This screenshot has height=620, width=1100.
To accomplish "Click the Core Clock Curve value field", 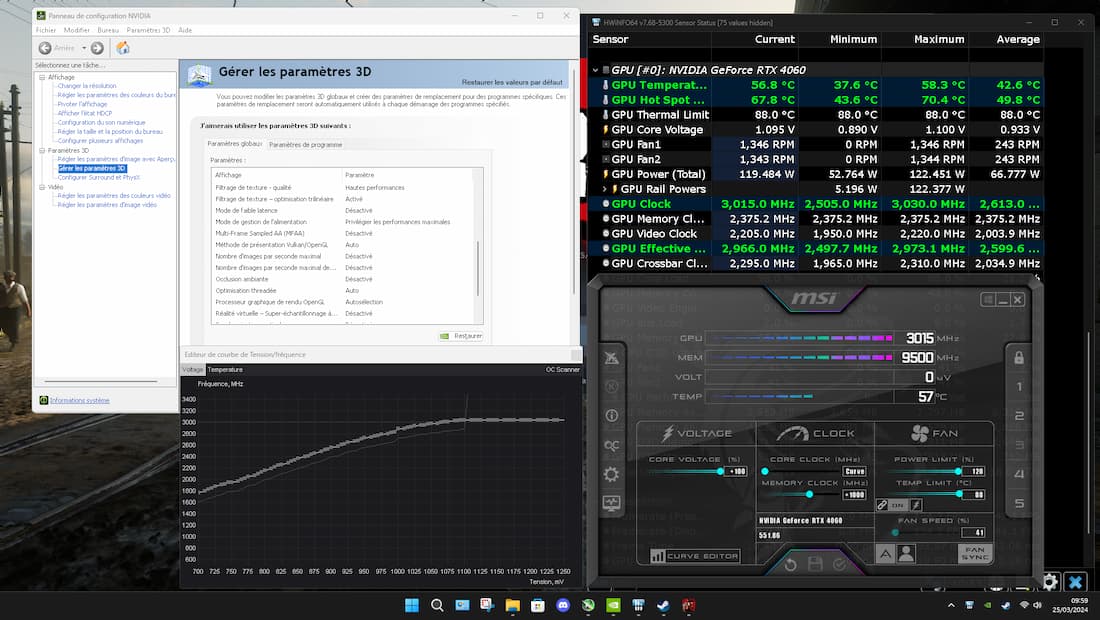I will click(854, 471).
